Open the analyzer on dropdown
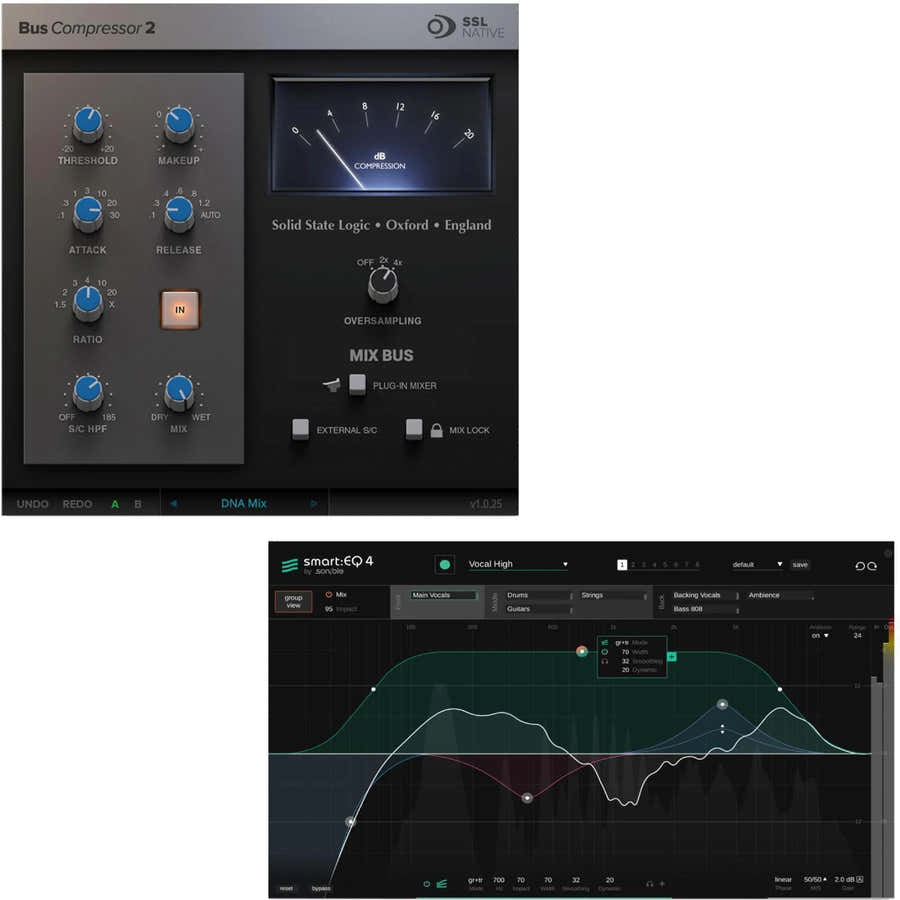 click(x=820, y=635)
